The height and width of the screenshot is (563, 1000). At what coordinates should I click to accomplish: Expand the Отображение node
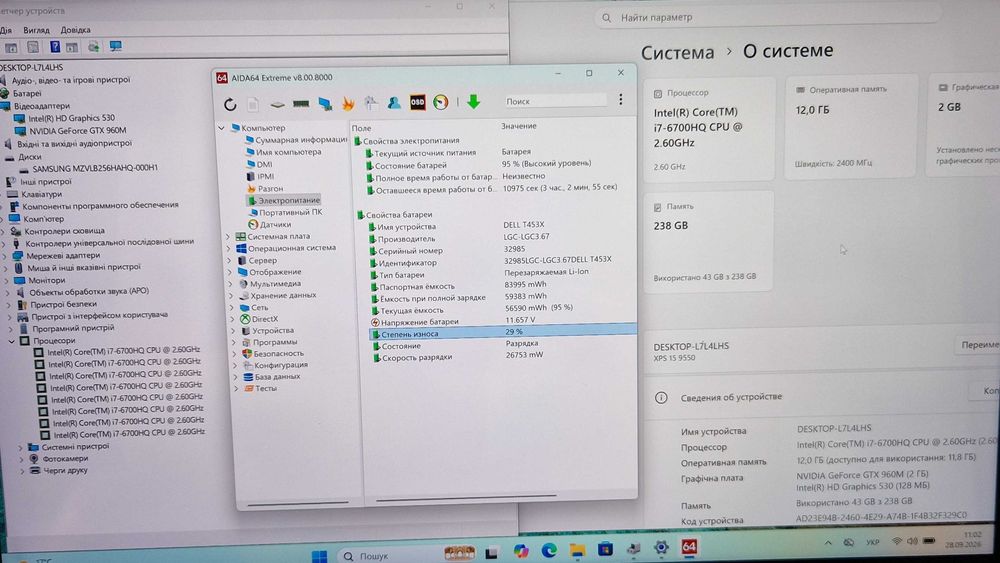coord(230,272)
